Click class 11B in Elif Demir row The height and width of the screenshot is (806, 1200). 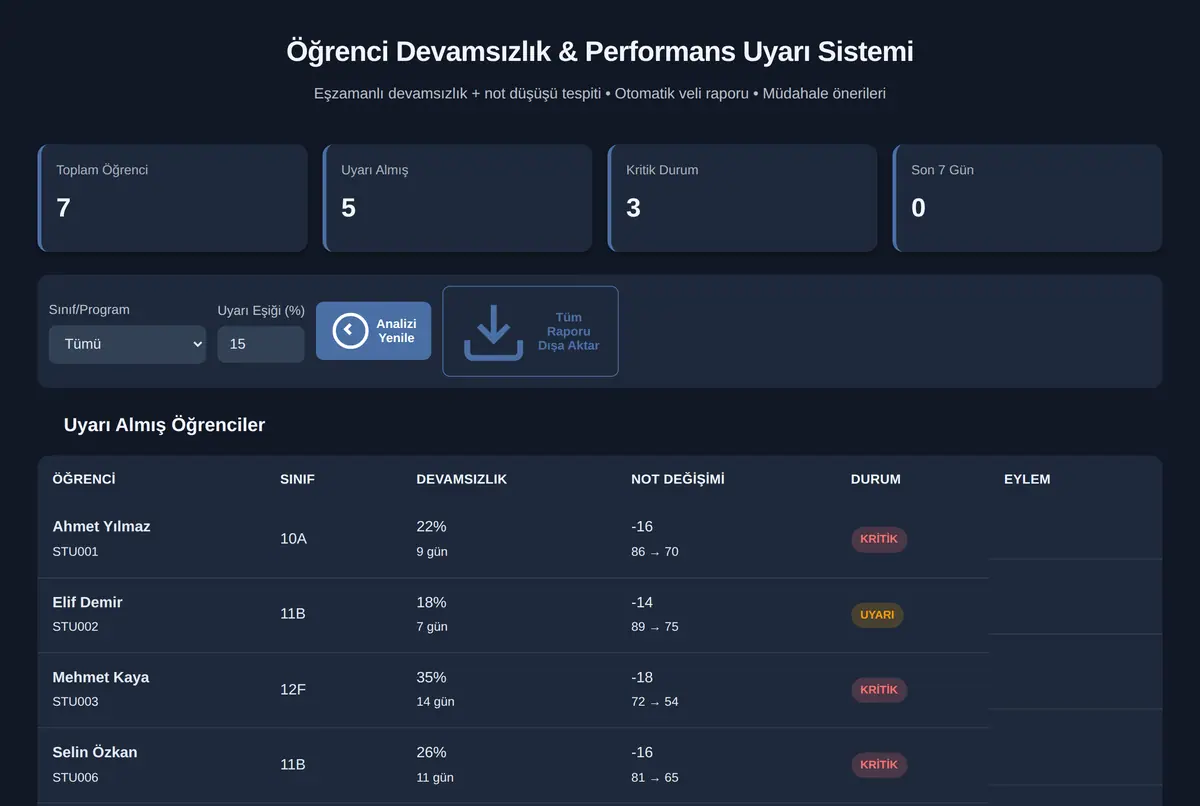292,614
